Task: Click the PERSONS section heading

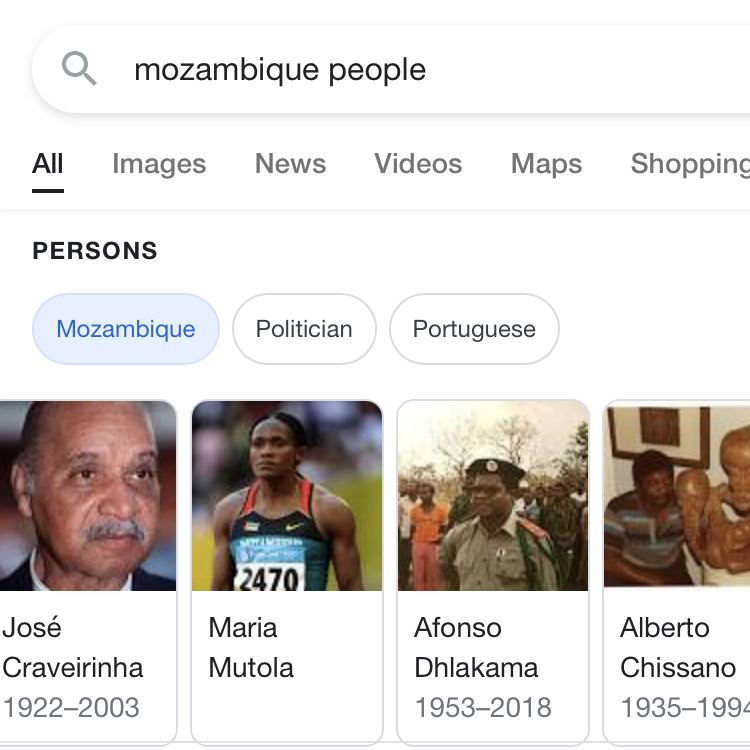Action: (95, 251)
